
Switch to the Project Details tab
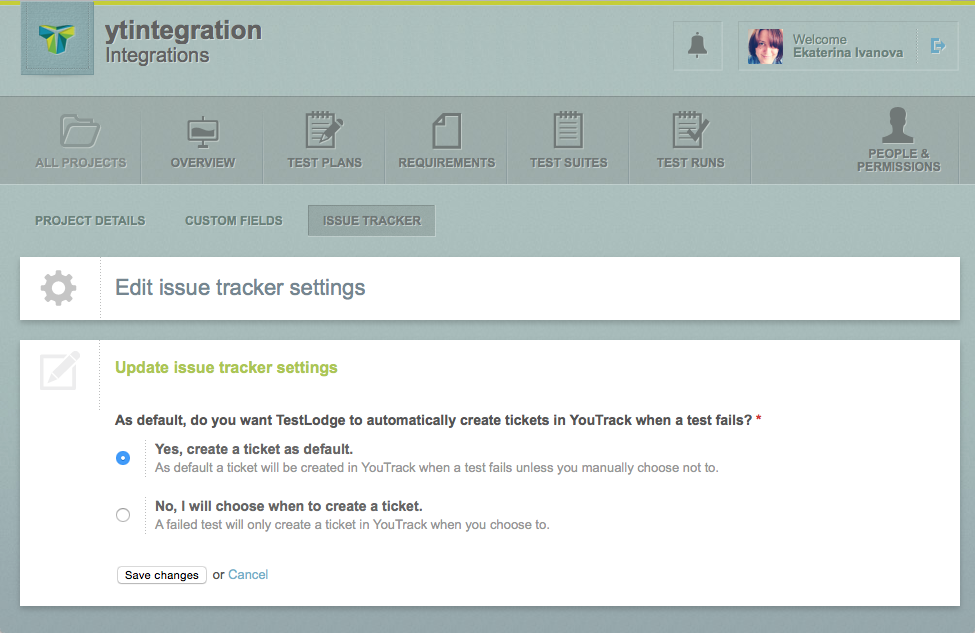(x=90, y=220)
